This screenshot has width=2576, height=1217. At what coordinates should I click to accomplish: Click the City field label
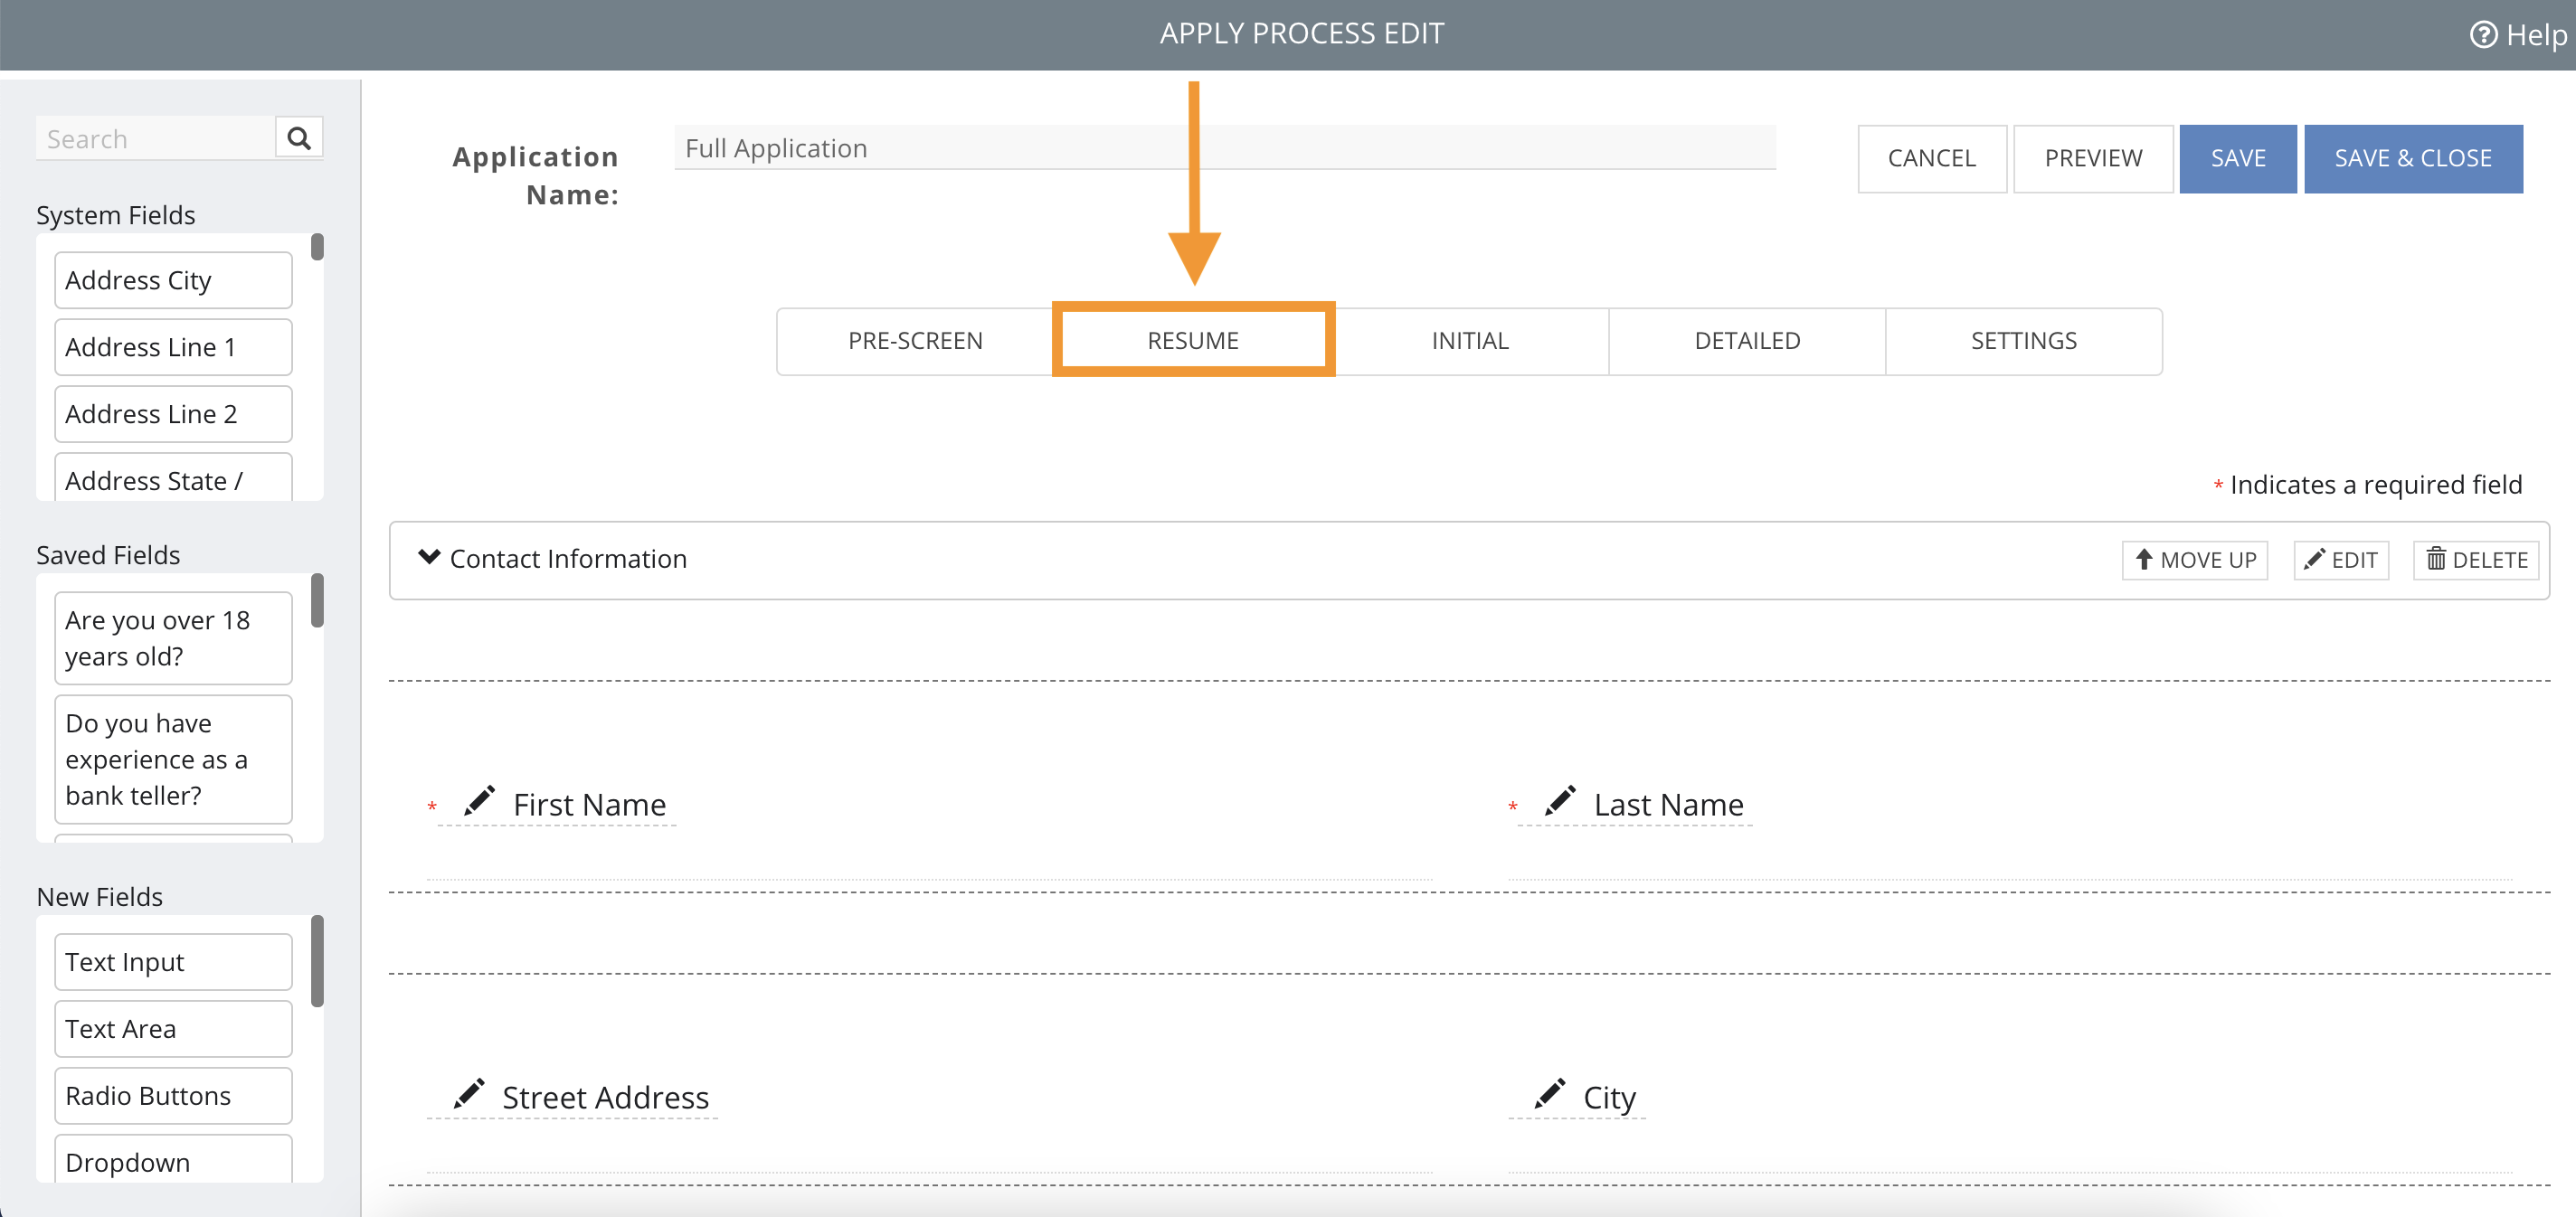tap(1609, 1098)
